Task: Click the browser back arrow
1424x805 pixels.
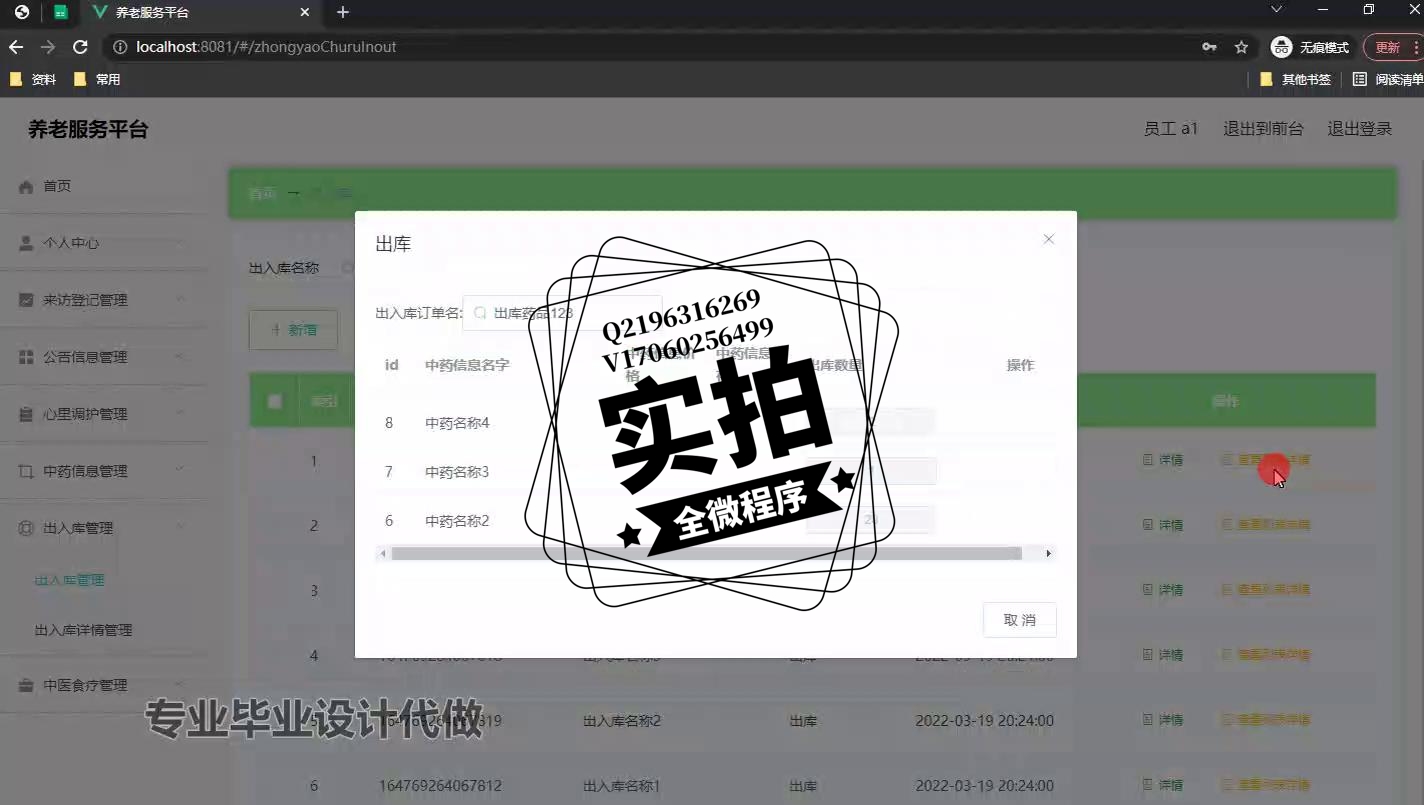Action: coord(16,47)
